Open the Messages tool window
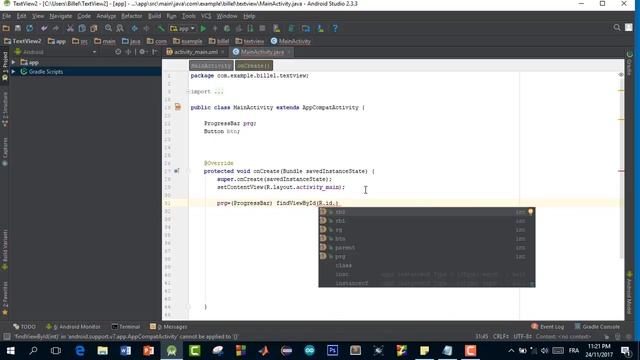Viewport: 640px width, 360px height. click(169, 327)
